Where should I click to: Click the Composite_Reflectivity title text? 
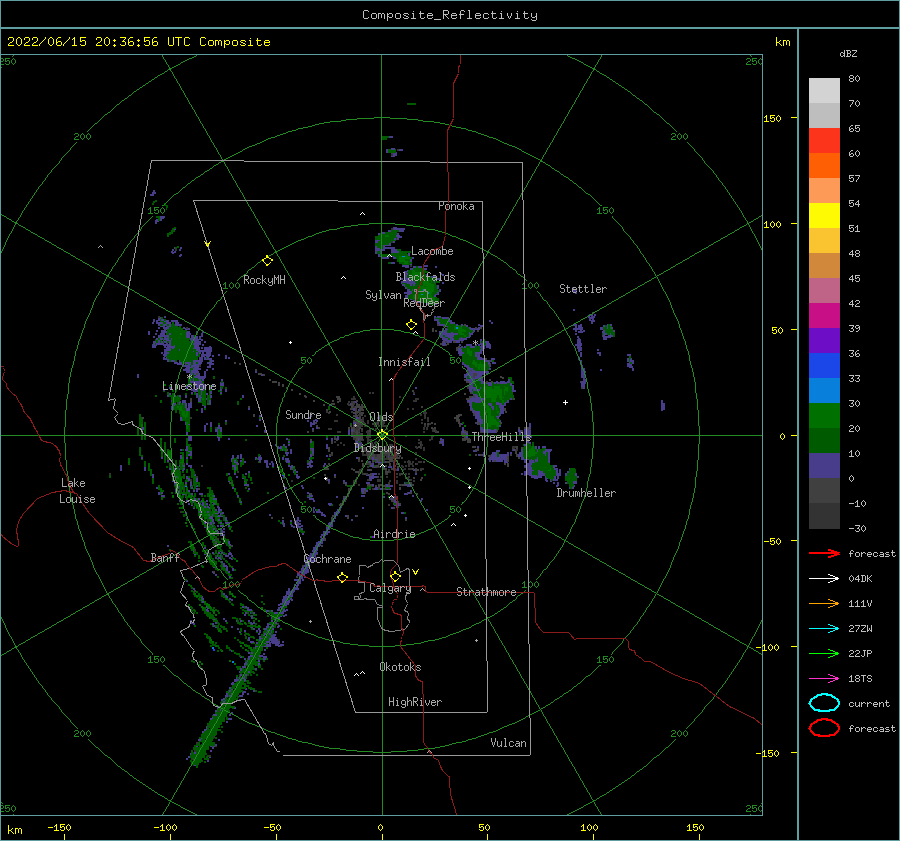point(450,15)
